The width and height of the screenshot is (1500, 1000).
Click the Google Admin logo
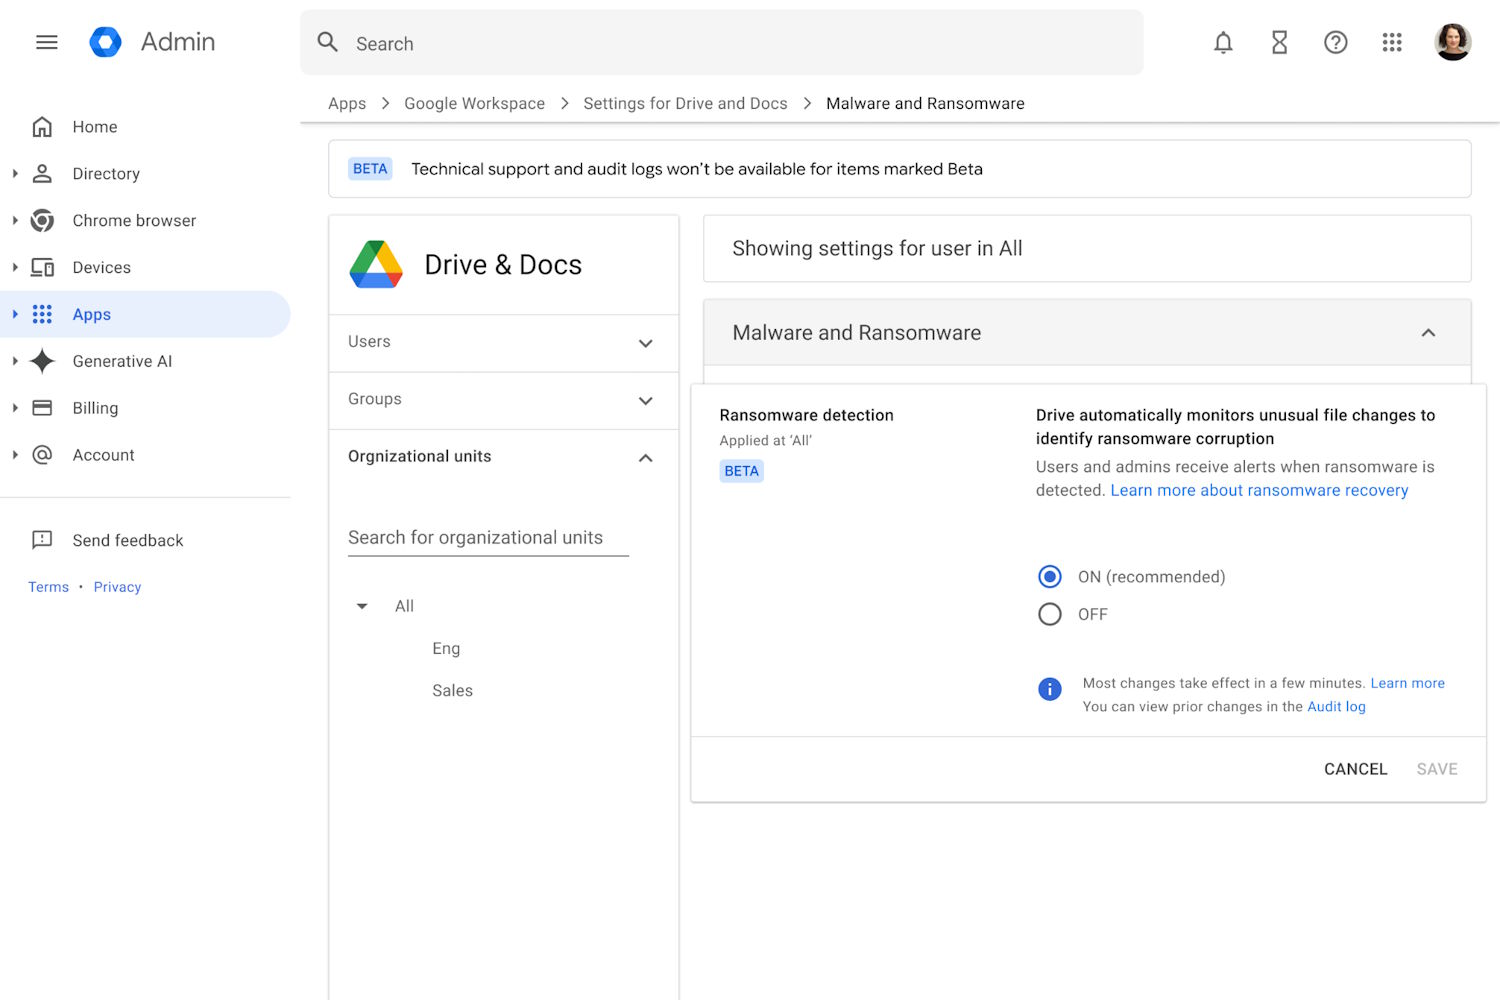106,42
